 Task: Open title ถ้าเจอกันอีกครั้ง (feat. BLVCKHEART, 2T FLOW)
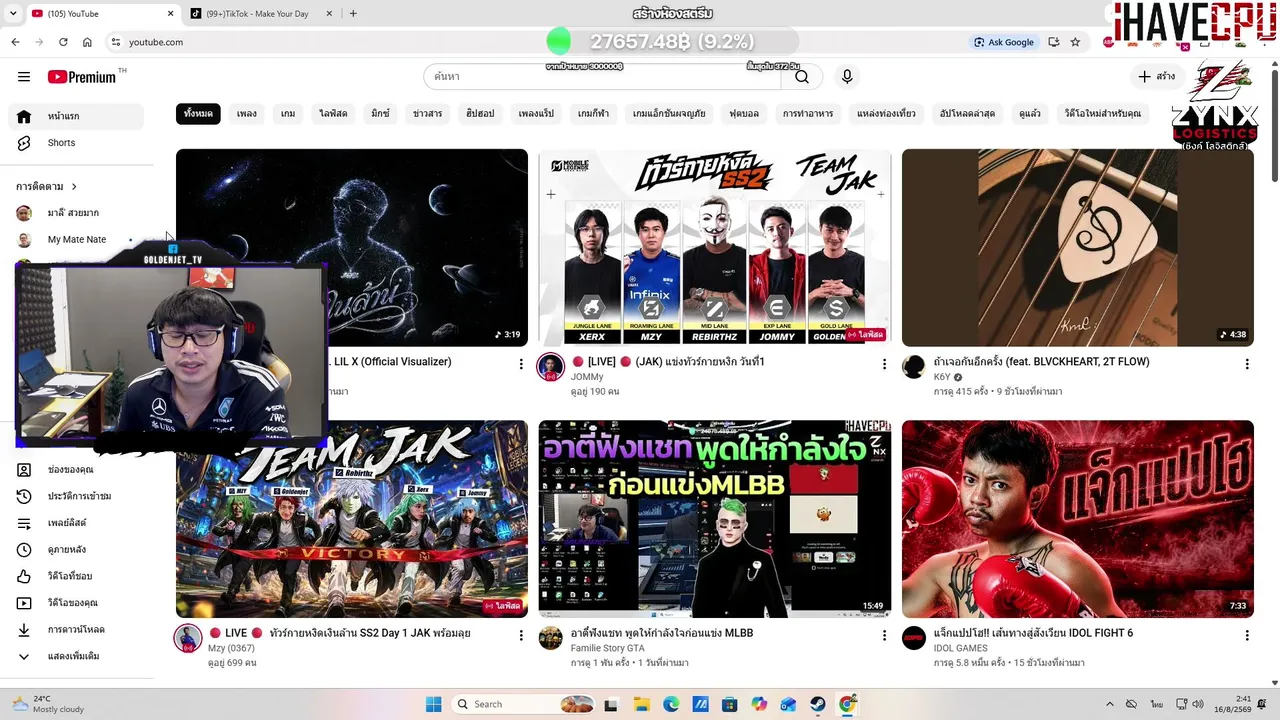pos(1041,362)
